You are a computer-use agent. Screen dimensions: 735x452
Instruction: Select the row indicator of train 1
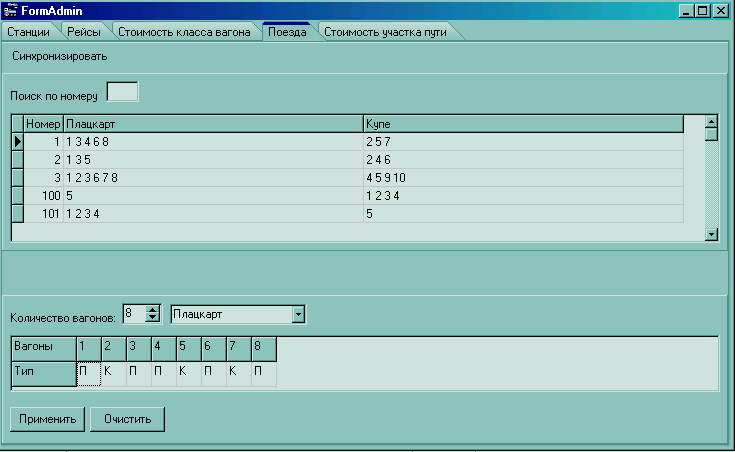click(x=18, y=142)
